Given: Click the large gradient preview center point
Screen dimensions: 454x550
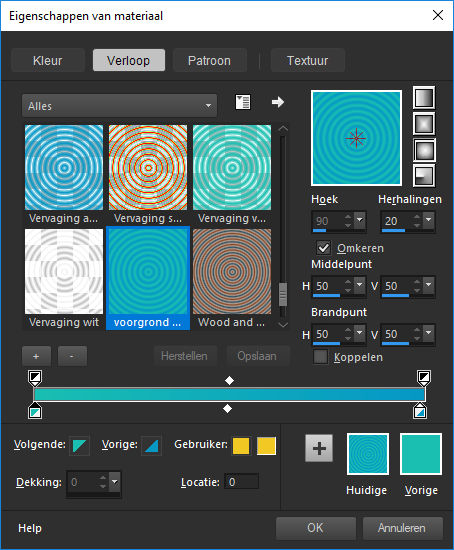Looking at the screenshot, I should [356, 138].
